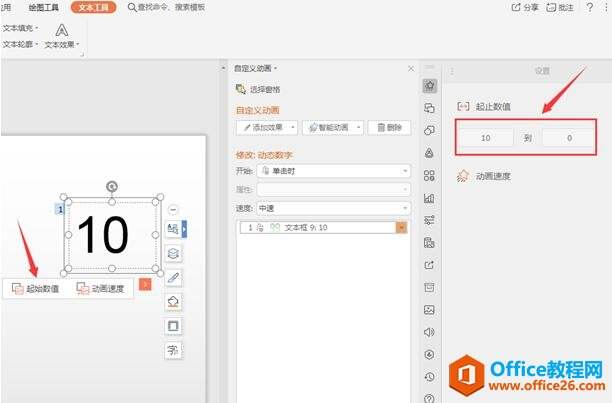This screenshot has height=403, width=612.
Task: Open orange dropdown arrow on 文本框 9 animation item
Action: [x=401, y=227]
